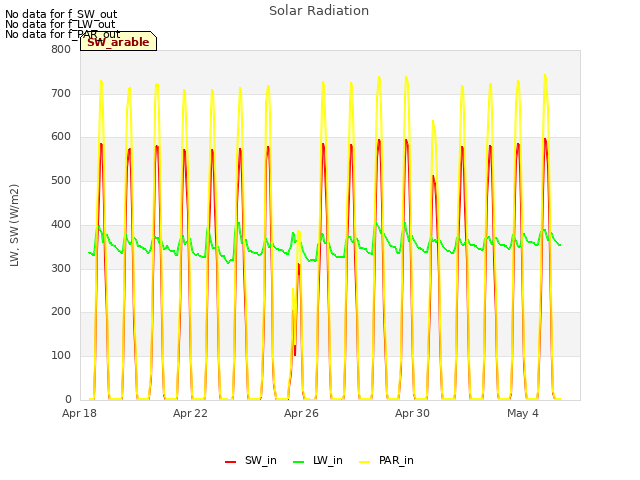Click the y-axis title LW, SW (W/m2)
640x480 pixels.
pos(14,225)
